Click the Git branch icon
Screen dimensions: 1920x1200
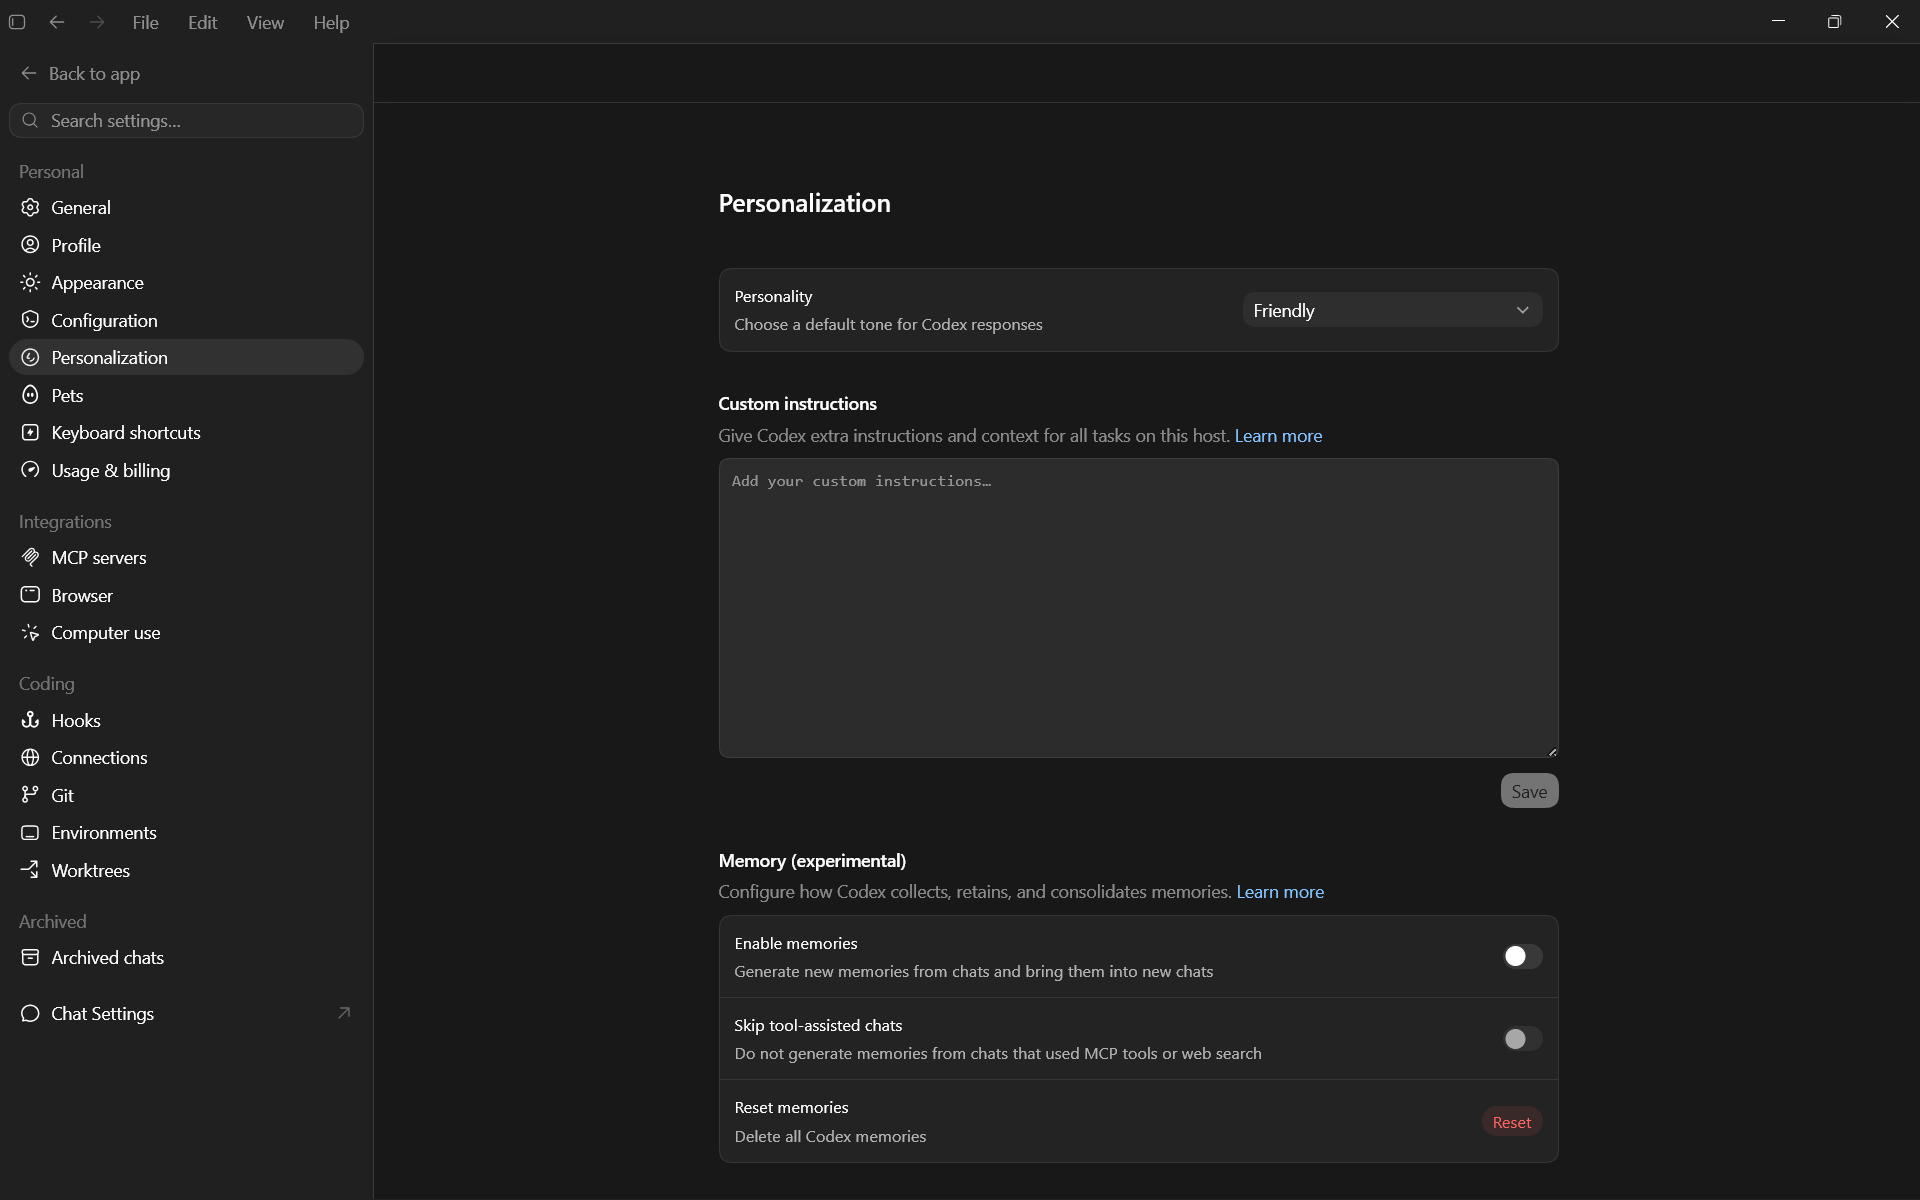point(31,795)
